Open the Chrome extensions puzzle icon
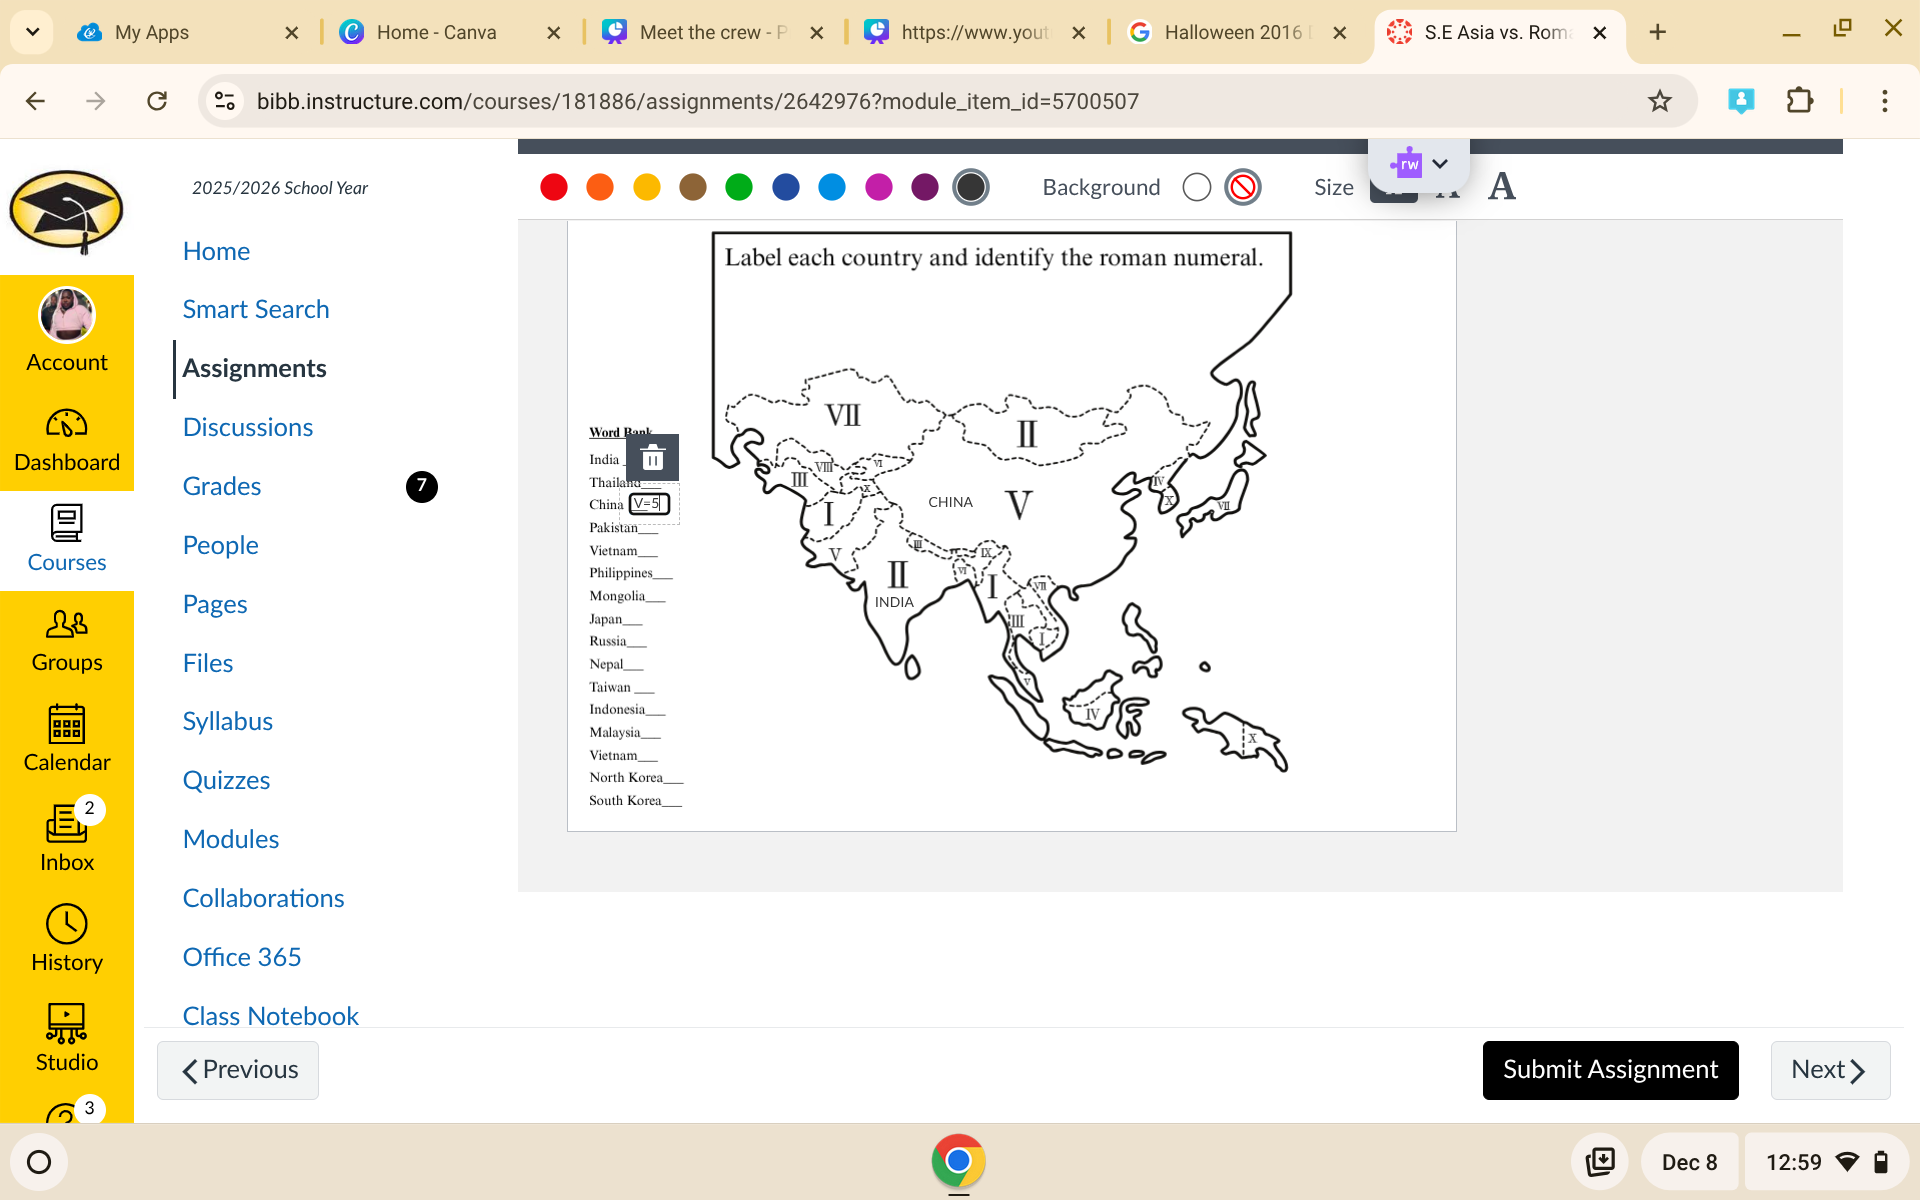Screen dimensions: 1920x1200 click(x=1800, y=100)
